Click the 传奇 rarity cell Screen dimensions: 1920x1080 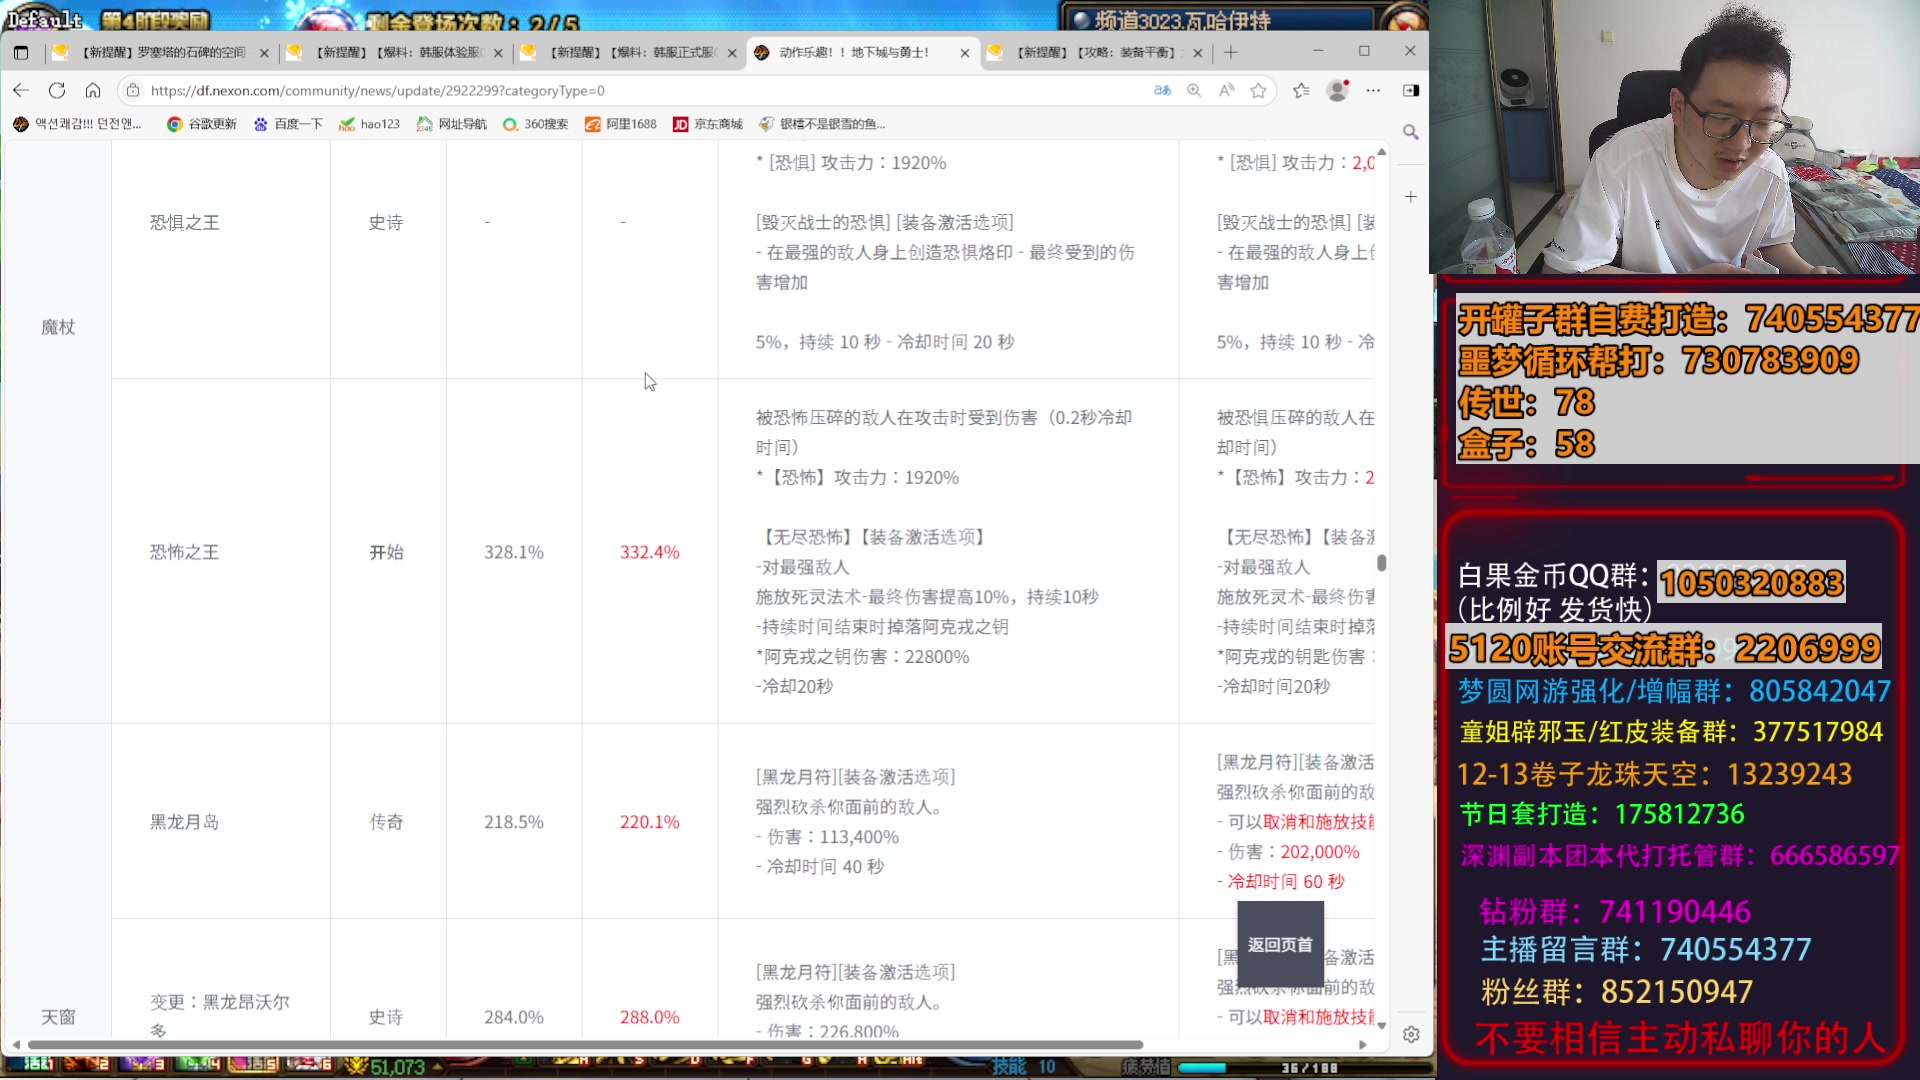[386, 822]
